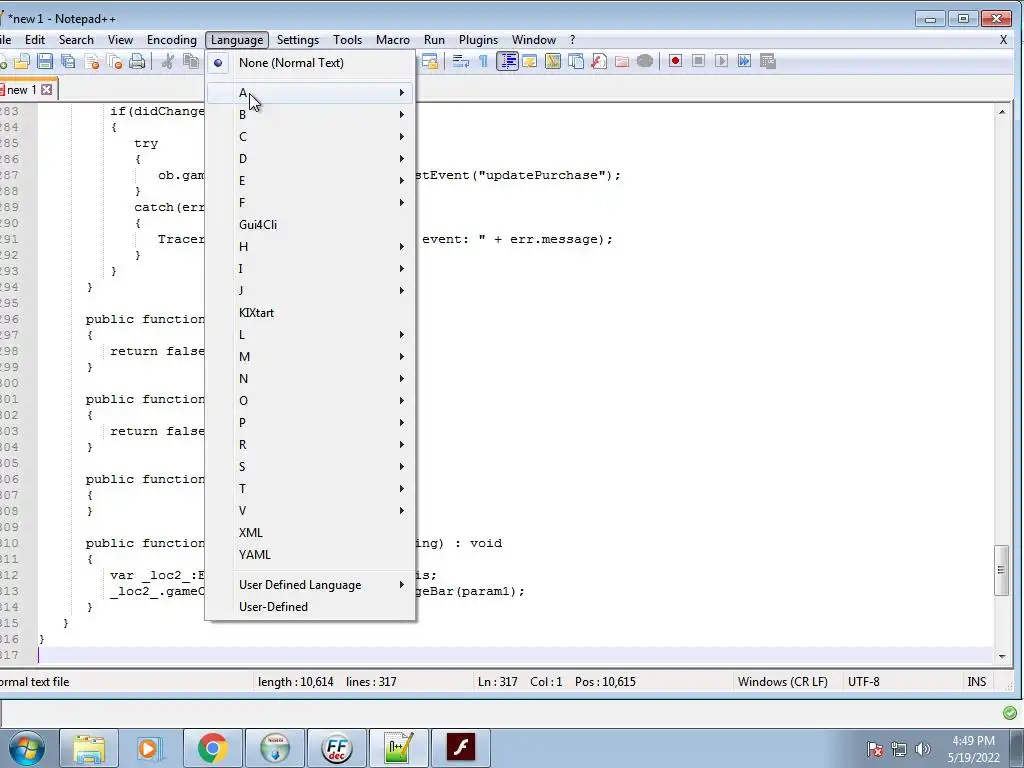Click the vertical scrollbar thumb
Viewport: 1024px width, 768px height.
(1001, 570)
